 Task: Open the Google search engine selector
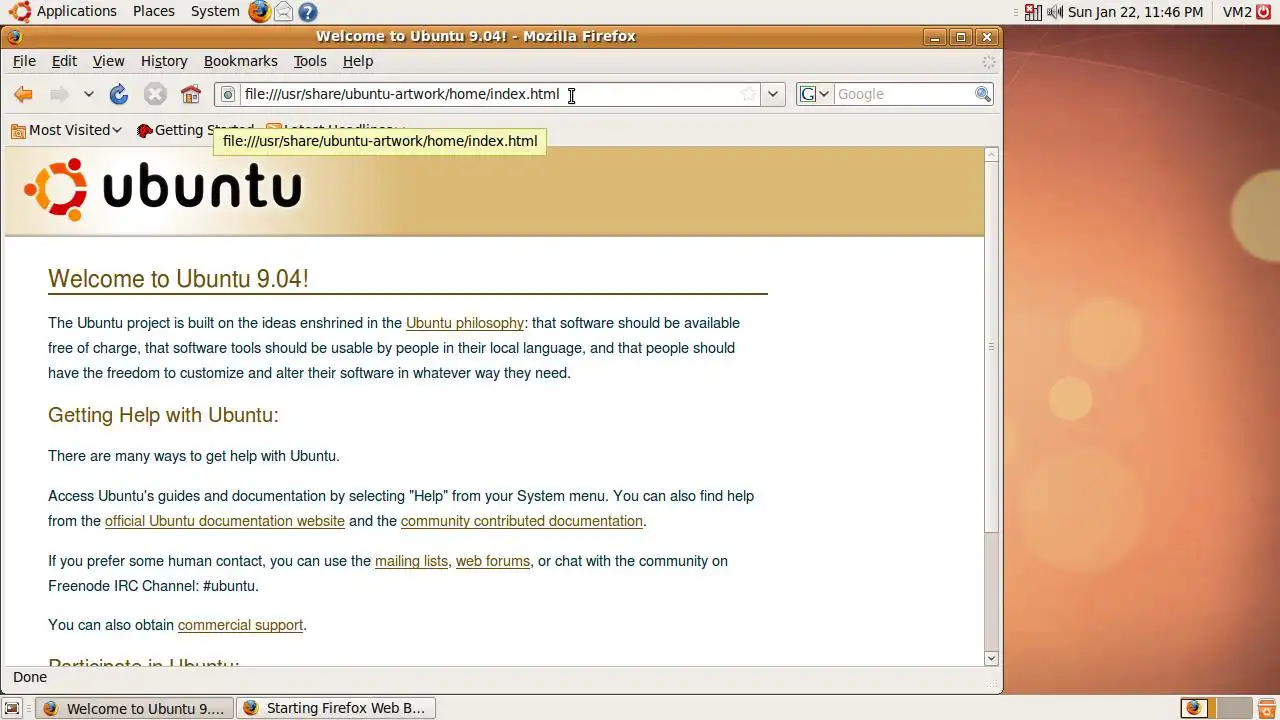[x=815, y=94]
